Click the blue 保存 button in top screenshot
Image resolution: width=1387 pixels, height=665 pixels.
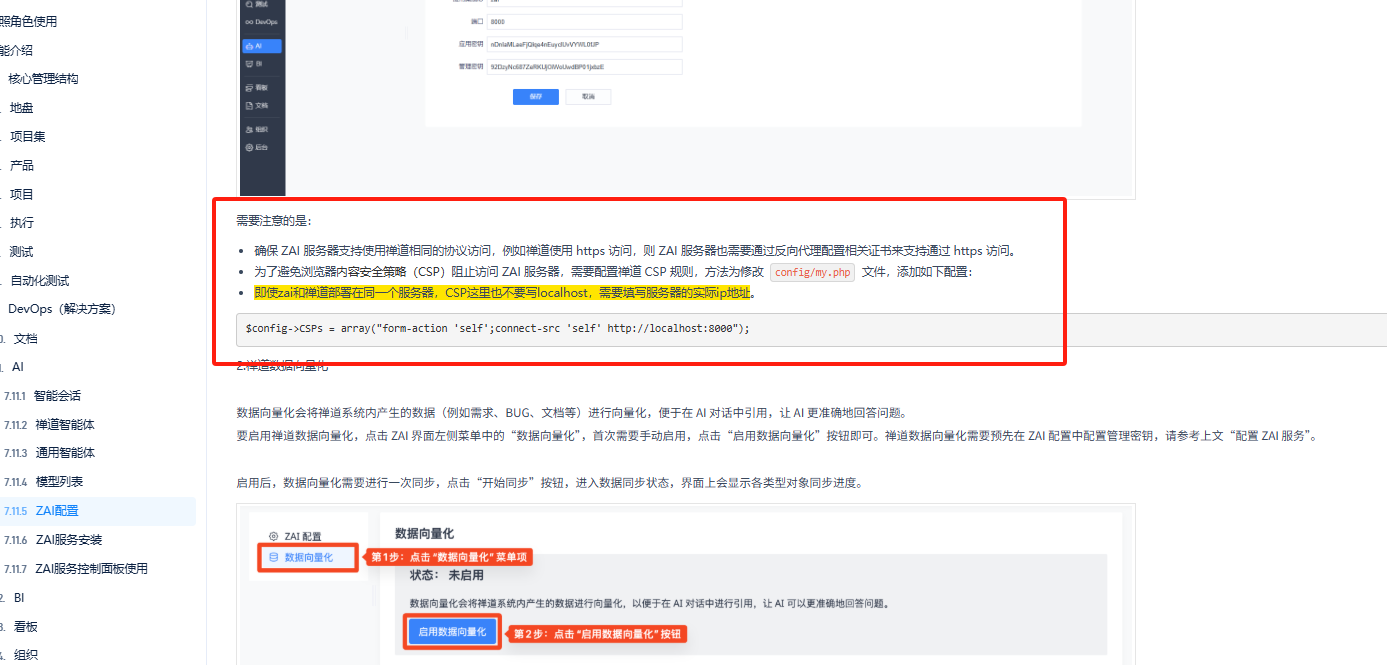tap(536, 97)
